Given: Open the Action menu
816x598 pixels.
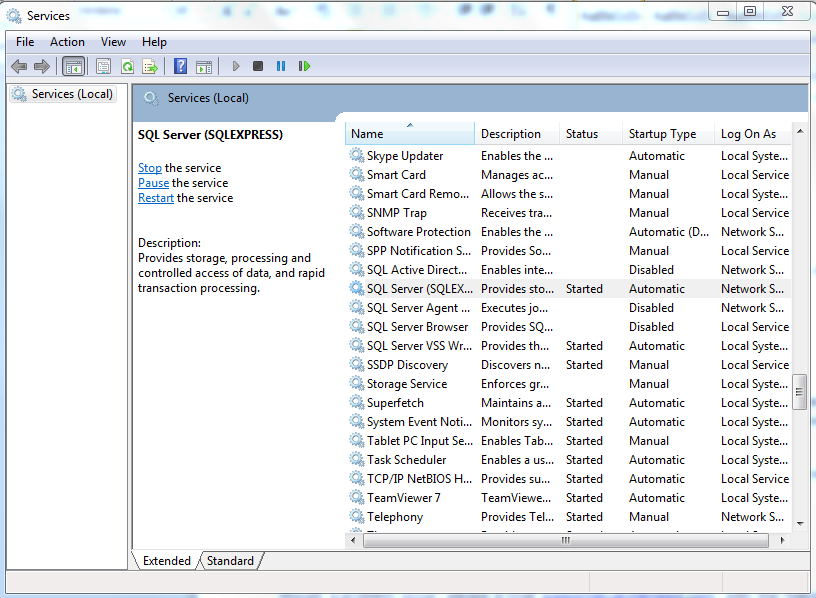Looking at the screenshot, I should tap(67, 42).
